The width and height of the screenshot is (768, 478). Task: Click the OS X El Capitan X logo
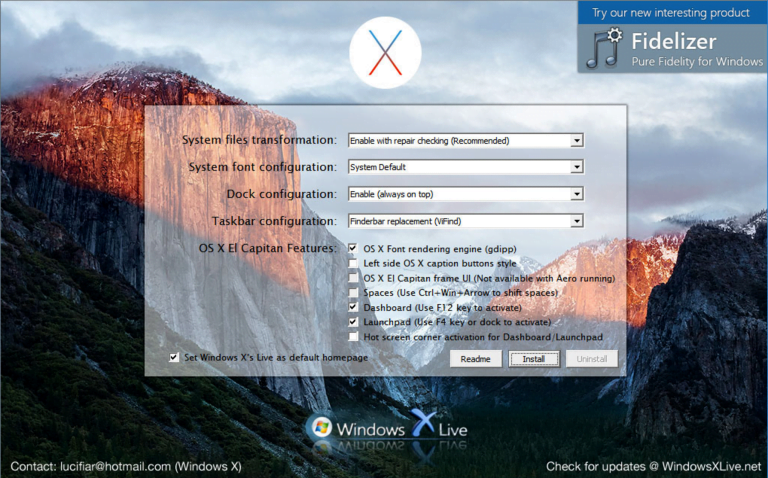click(x=385, y=52)
